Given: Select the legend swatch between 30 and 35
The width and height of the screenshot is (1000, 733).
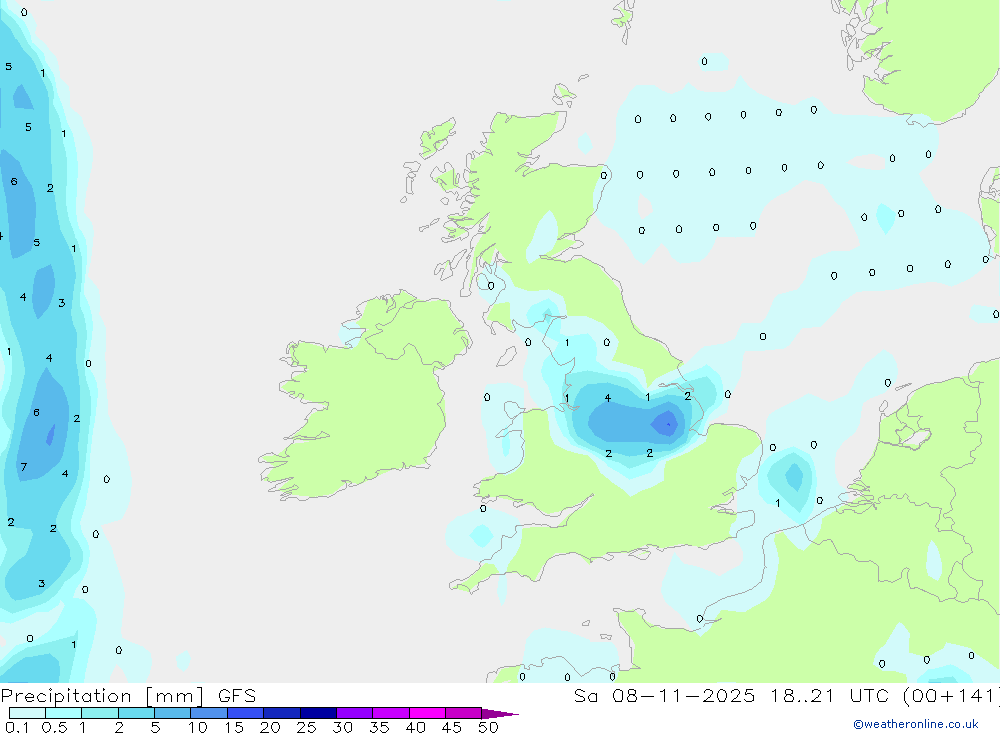Looking at the screenshot, I should [x=355, y=713].
